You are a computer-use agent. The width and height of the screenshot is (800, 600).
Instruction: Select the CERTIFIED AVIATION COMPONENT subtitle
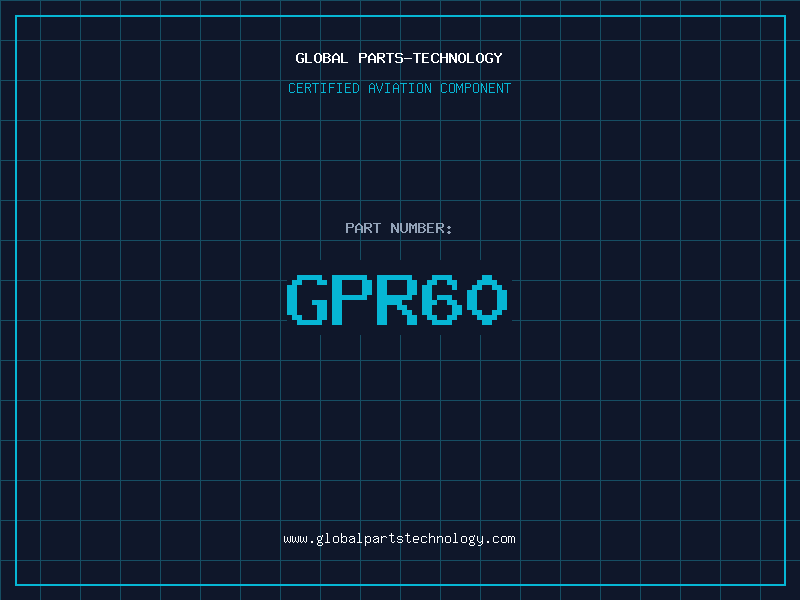tap(399, 88)
